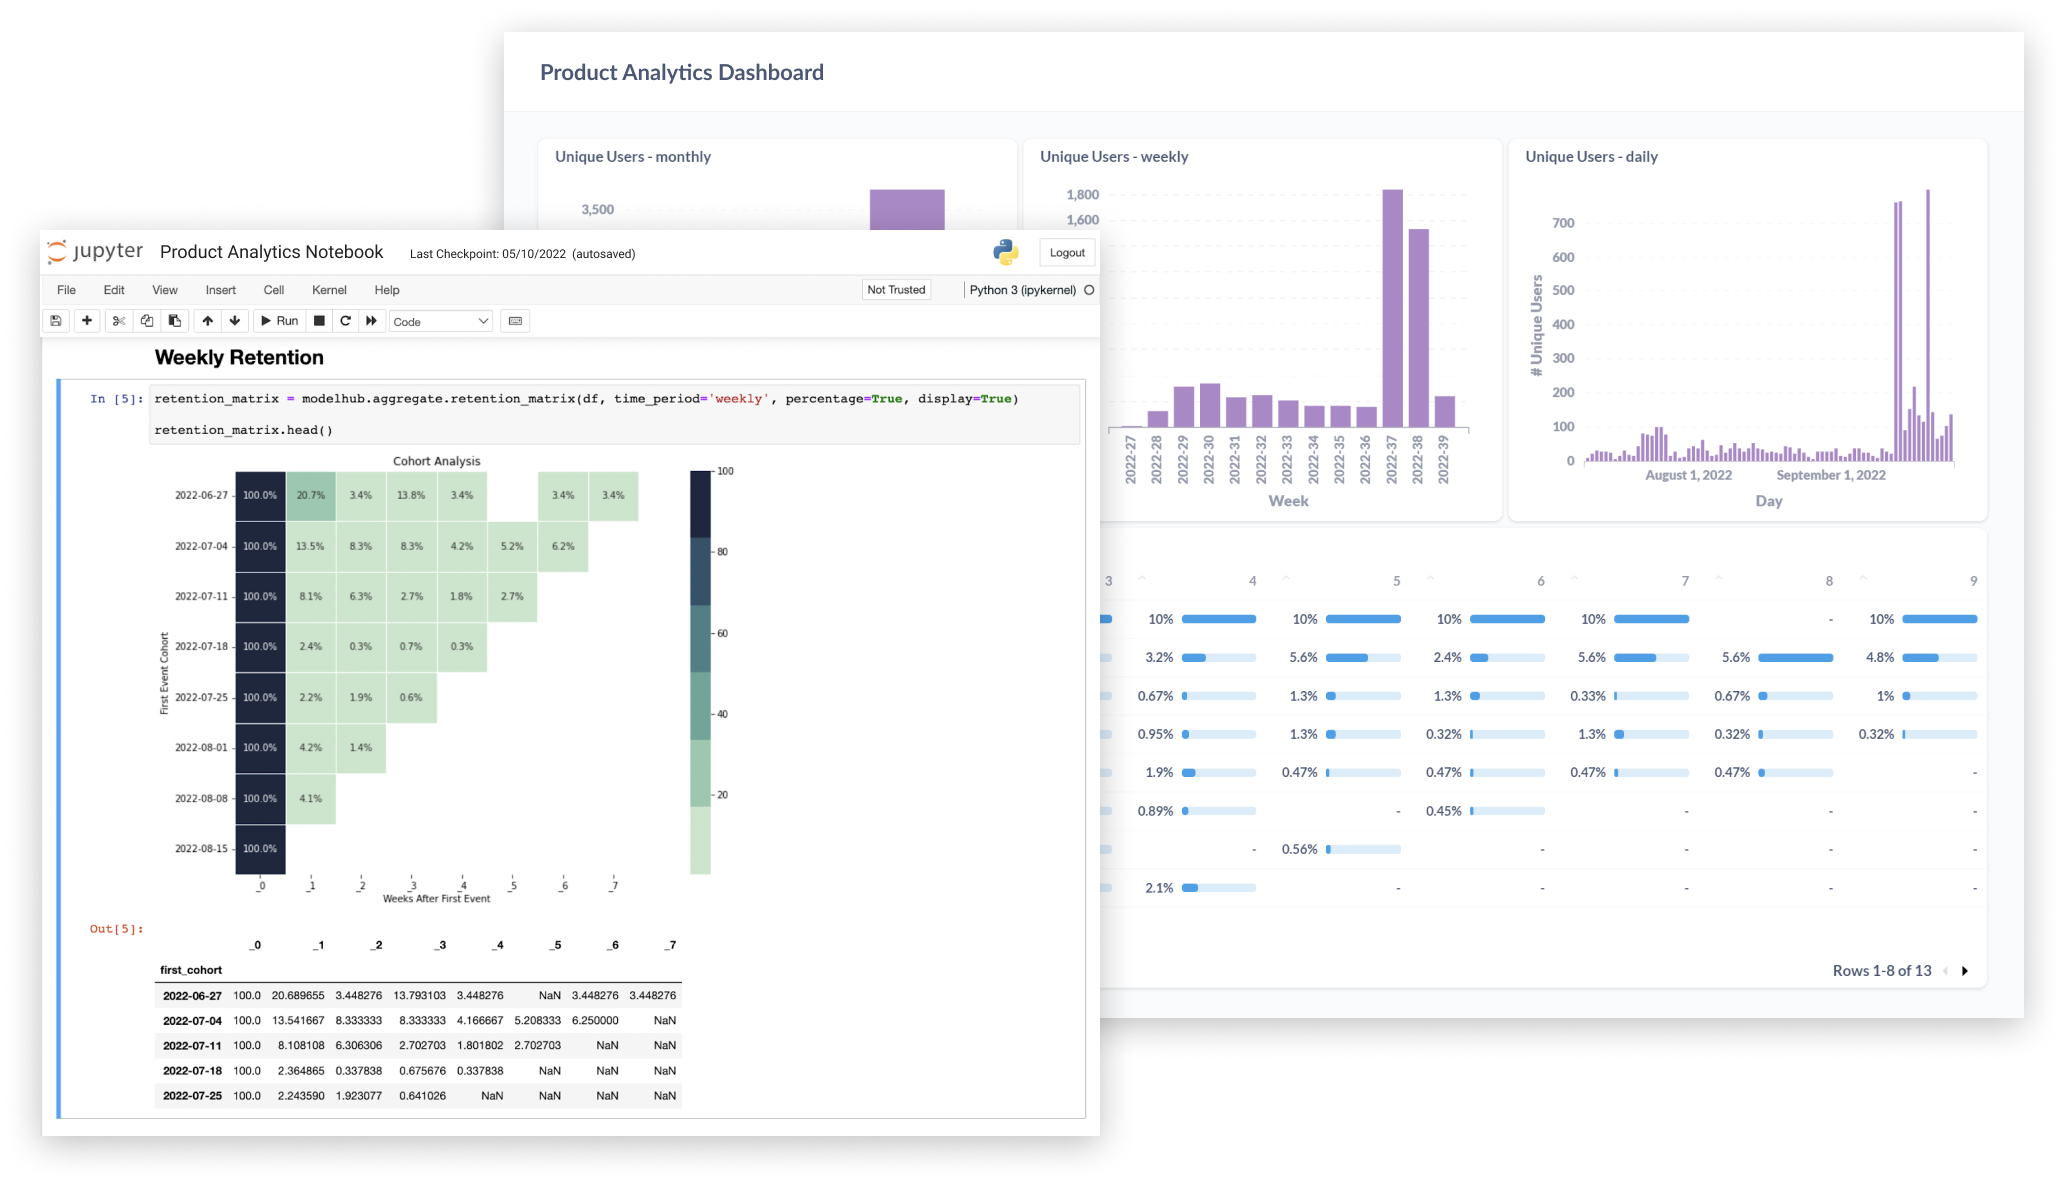This screenshot has height=1184, width=2064.
Task: Interrupt the kernel with the stop icon
Action: point(319,321)
